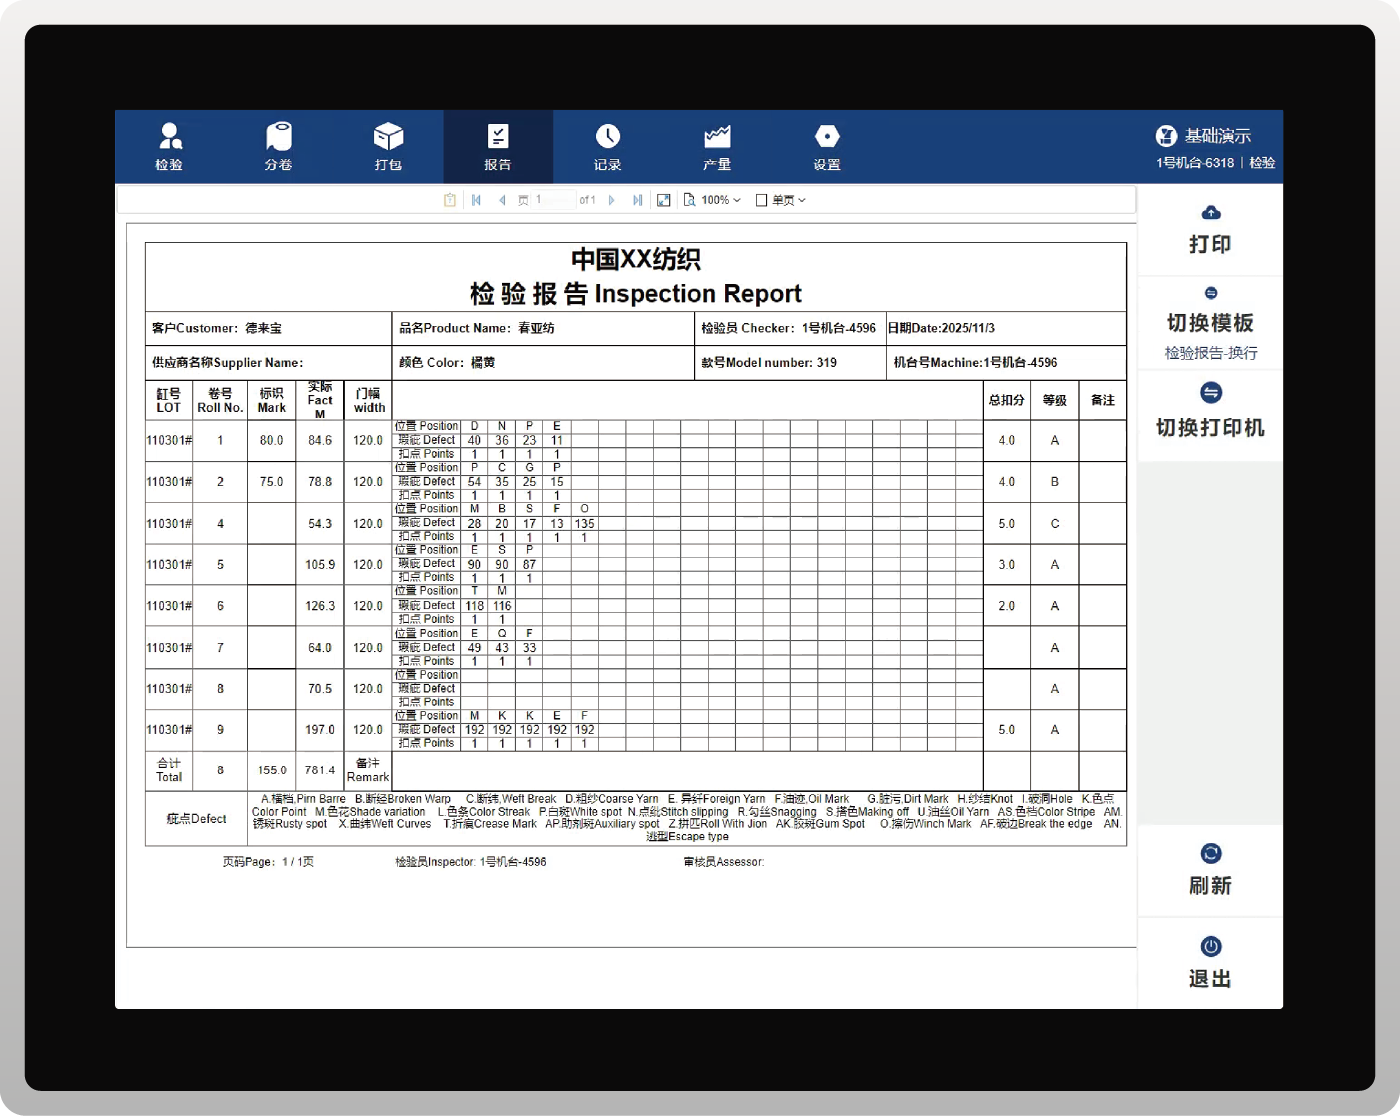
Task: Click the 疵点Defect legend label
Action: coord(196,819)
